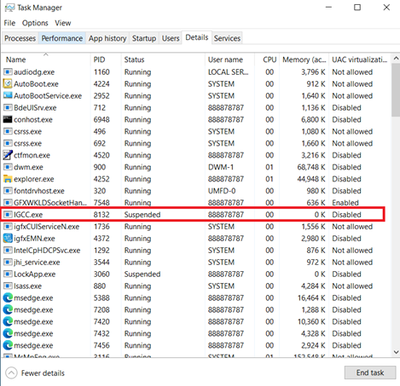Switch to the Performance tab
Viewport: 400px width, 386px height.
point(62,38)
